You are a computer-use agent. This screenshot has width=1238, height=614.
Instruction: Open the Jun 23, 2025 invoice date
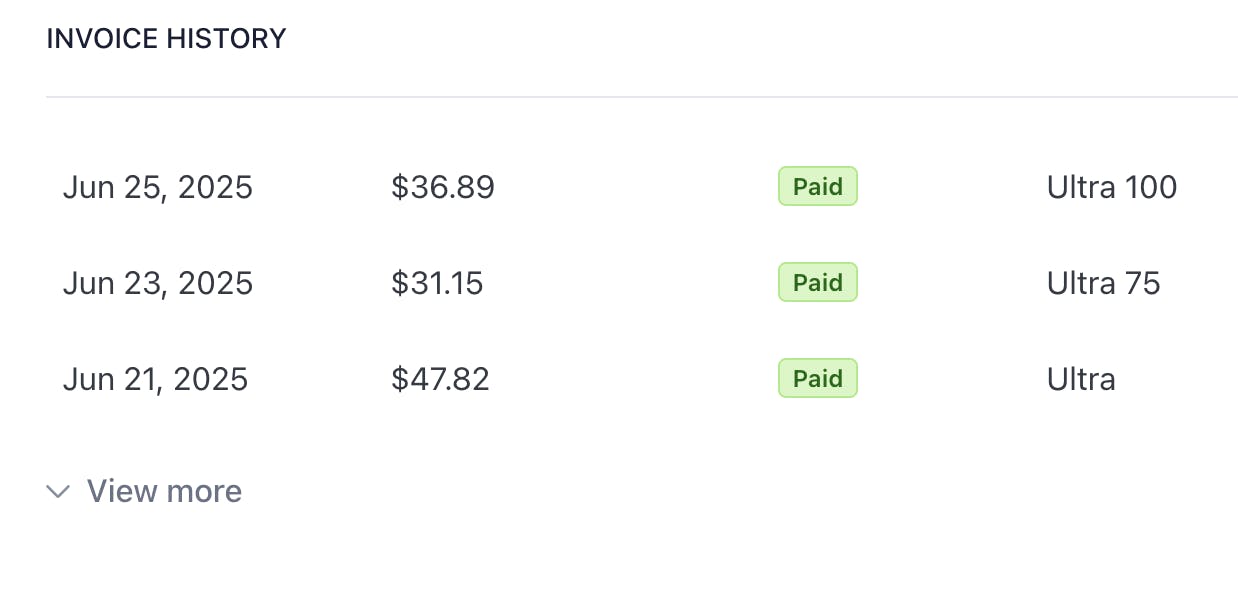pos(158,283)
